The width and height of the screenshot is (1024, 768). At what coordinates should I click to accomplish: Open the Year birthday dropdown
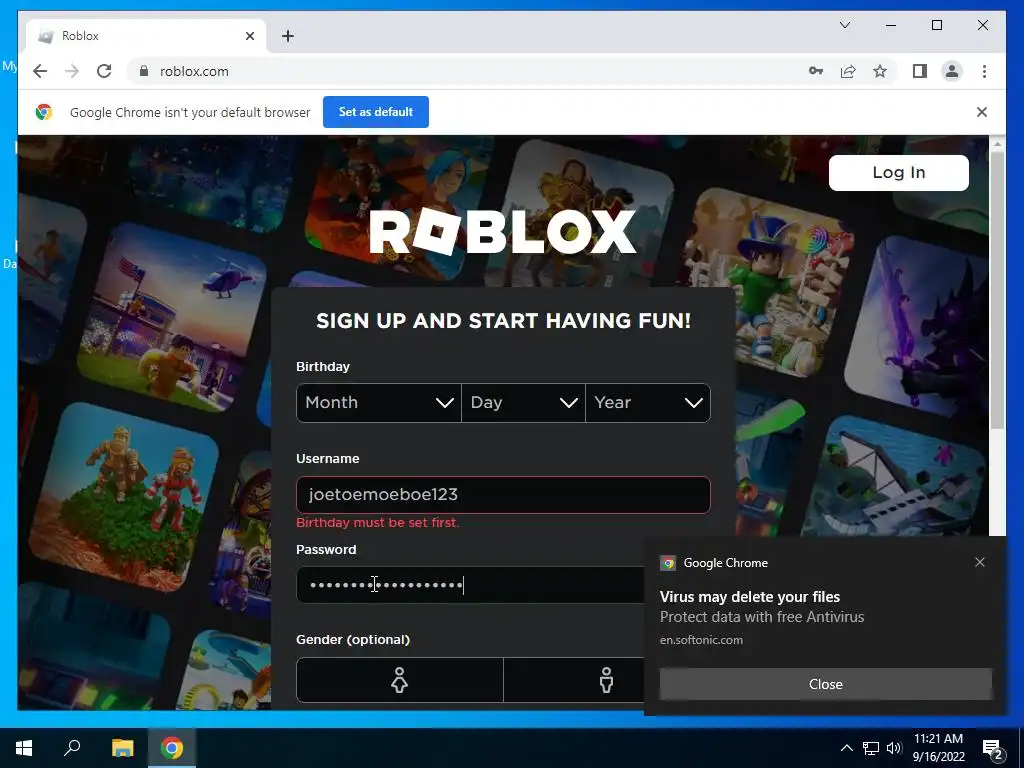click(x=648, y=402)
